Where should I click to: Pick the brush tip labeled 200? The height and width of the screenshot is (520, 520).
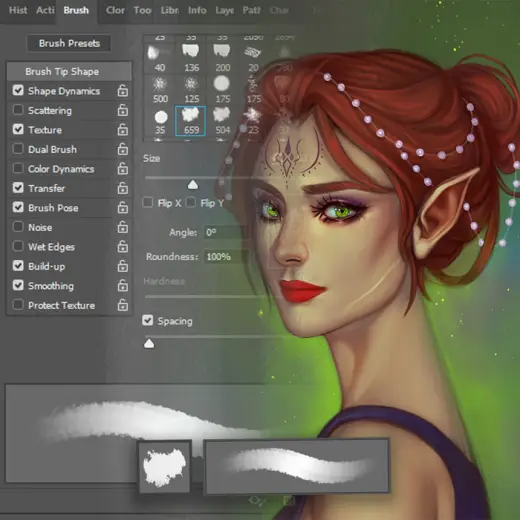pyautogui.click(x=222, y=58)
